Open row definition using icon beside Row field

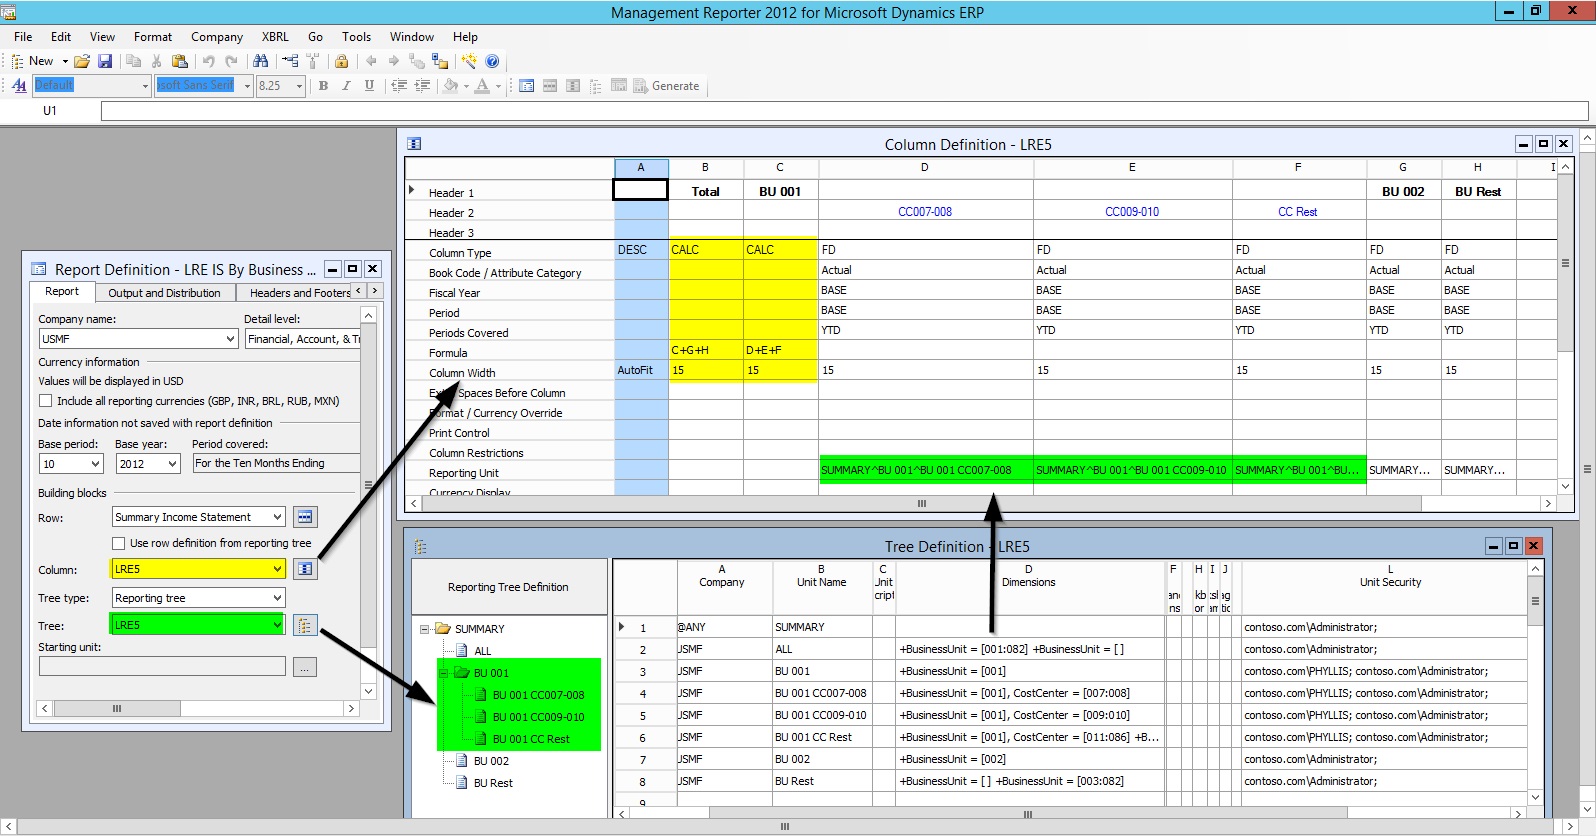[x=305, y=517]
